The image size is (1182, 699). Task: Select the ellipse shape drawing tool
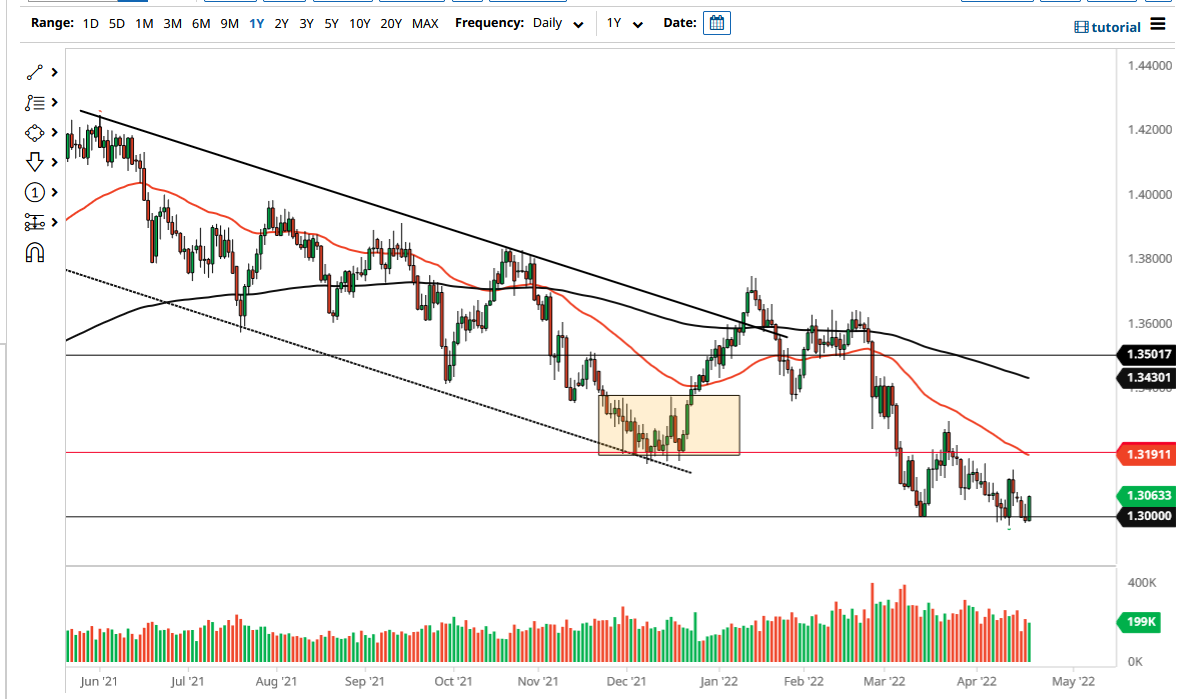pos(33,132)
